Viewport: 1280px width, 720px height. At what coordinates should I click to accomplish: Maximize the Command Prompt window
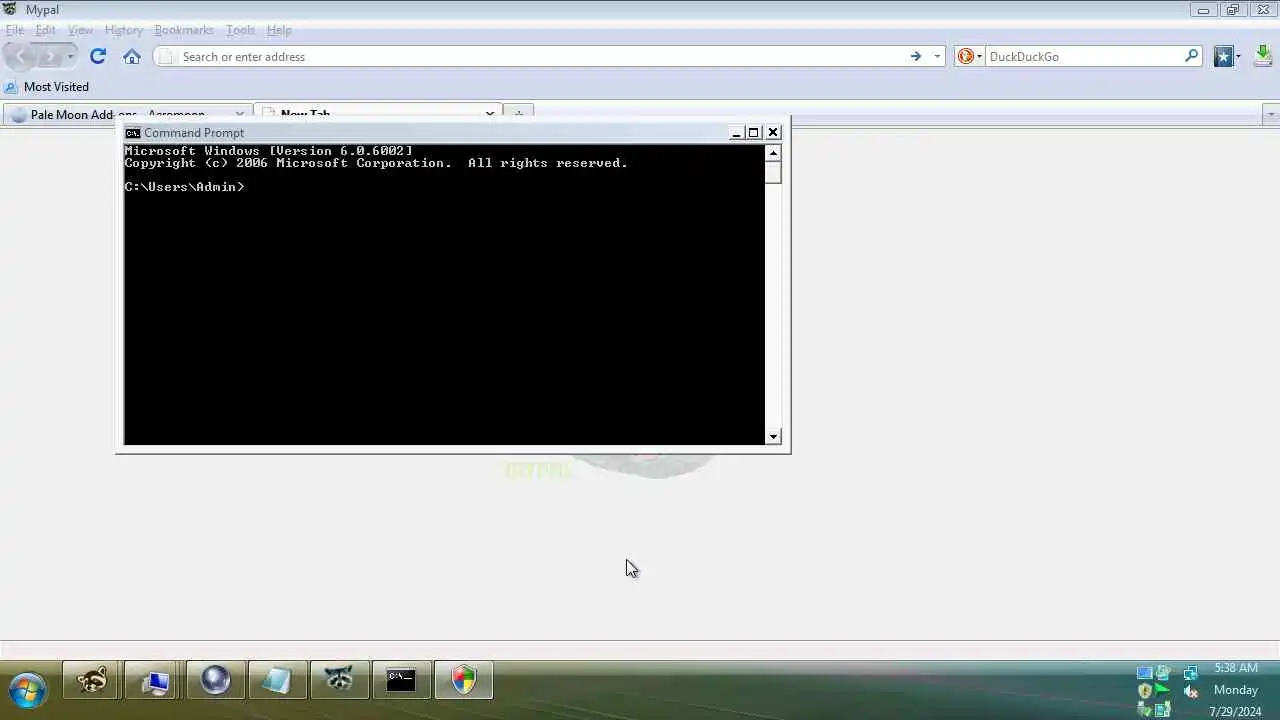[x=754, y=133]
